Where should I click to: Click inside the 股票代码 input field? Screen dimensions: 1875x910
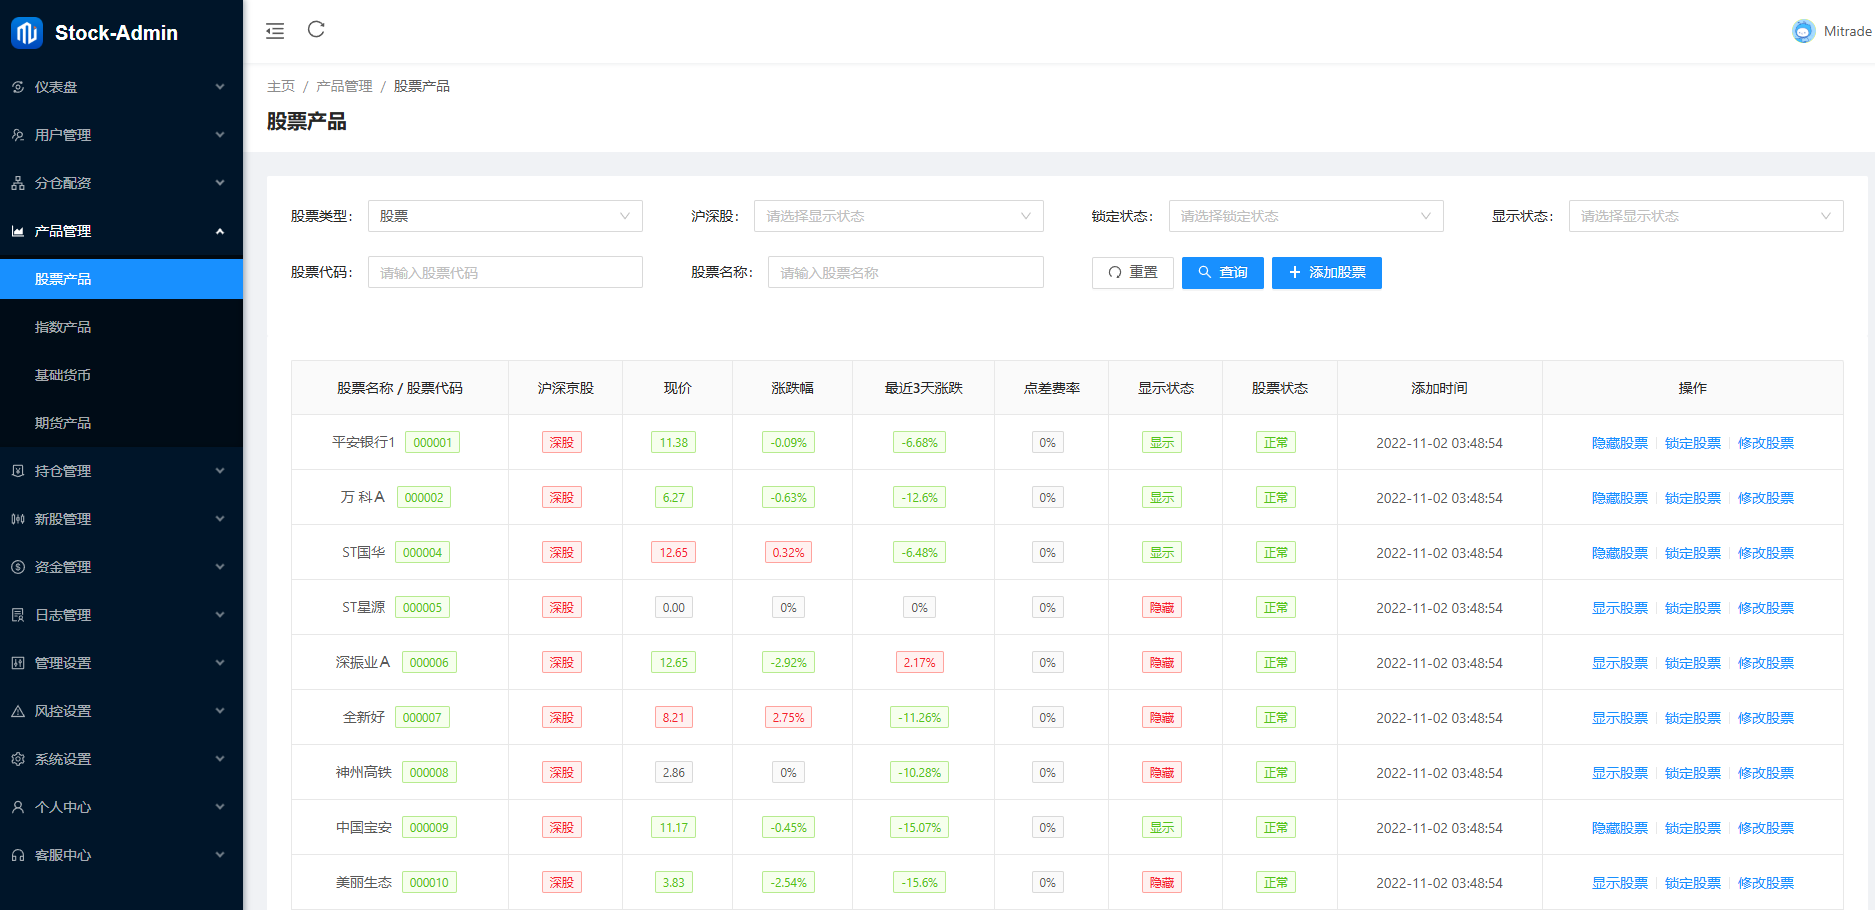(x=505, y=271)
